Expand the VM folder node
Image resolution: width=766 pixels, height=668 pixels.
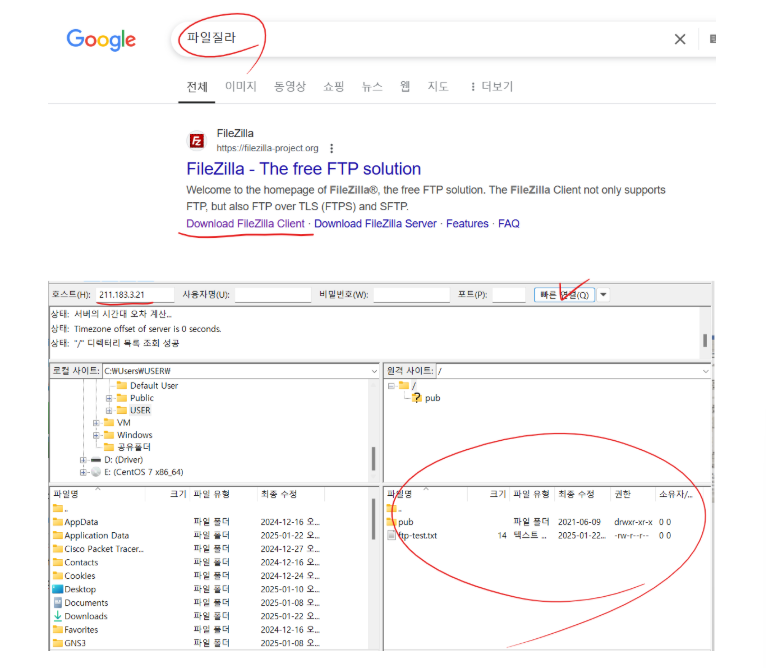point(96,423)
